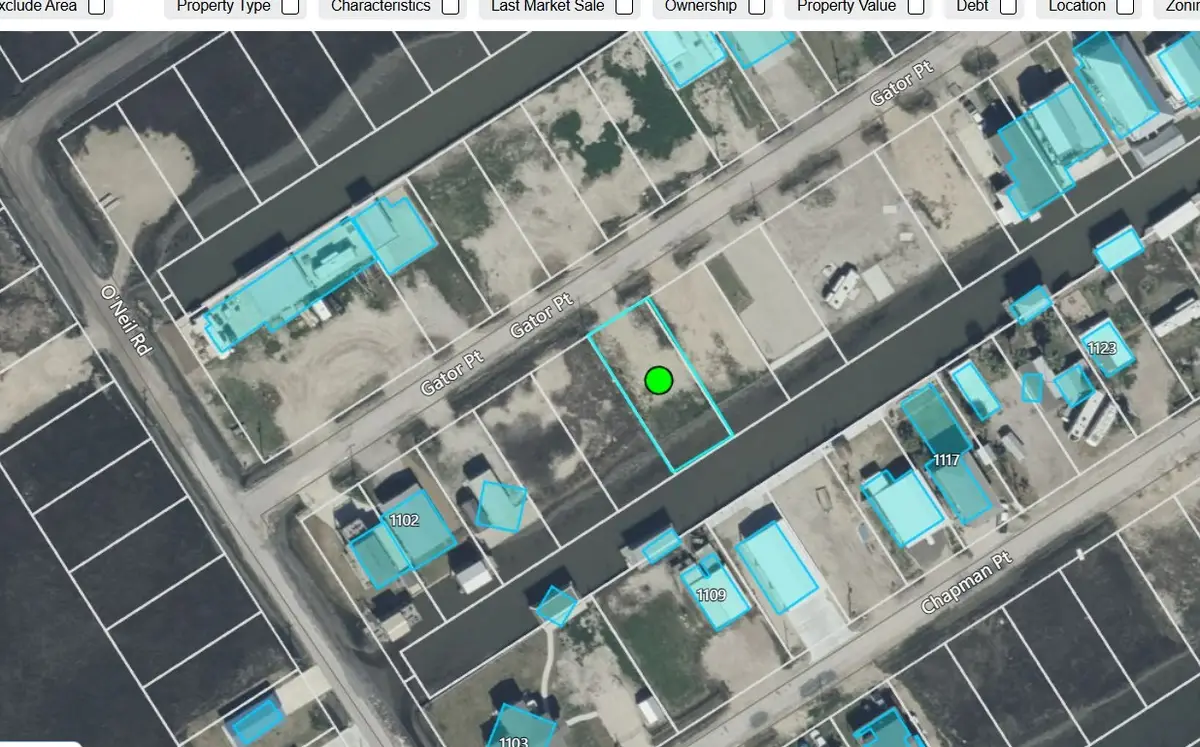Screen dimensions: 1200x747
Task: Toggle the Characteristics checkbox
Action: (x=451, y=7)
